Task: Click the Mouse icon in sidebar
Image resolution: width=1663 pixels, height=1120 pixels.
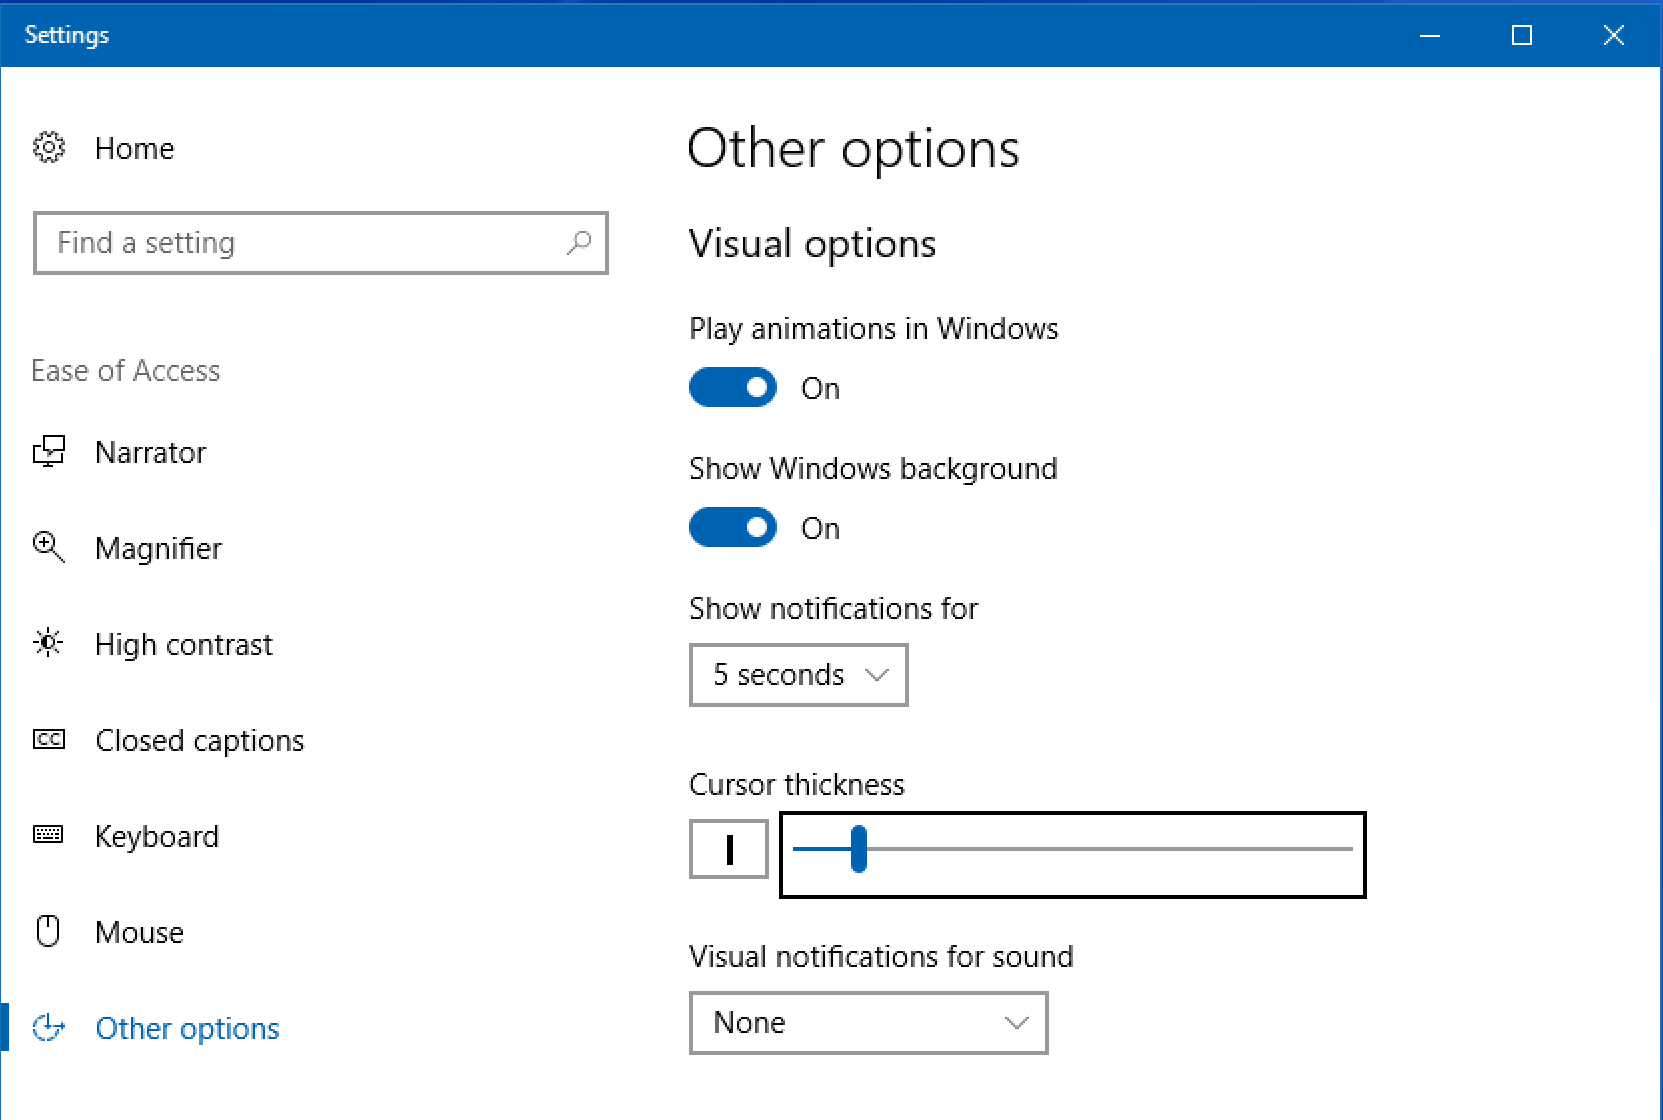Action: click(48, 931)
